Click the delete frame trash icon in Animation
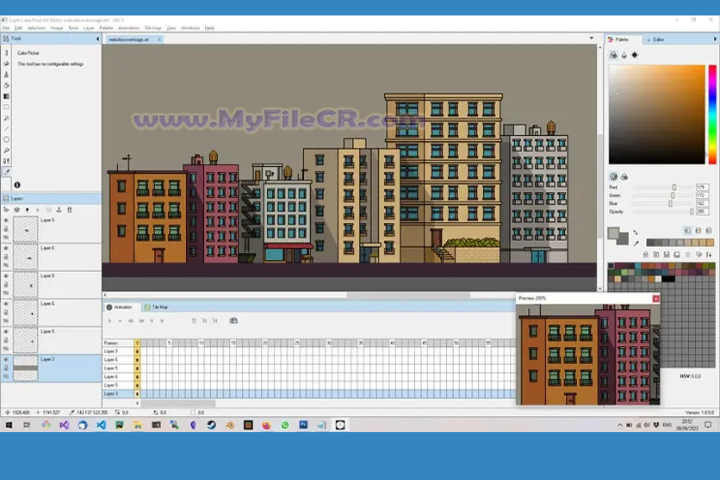 pos(194,321)
